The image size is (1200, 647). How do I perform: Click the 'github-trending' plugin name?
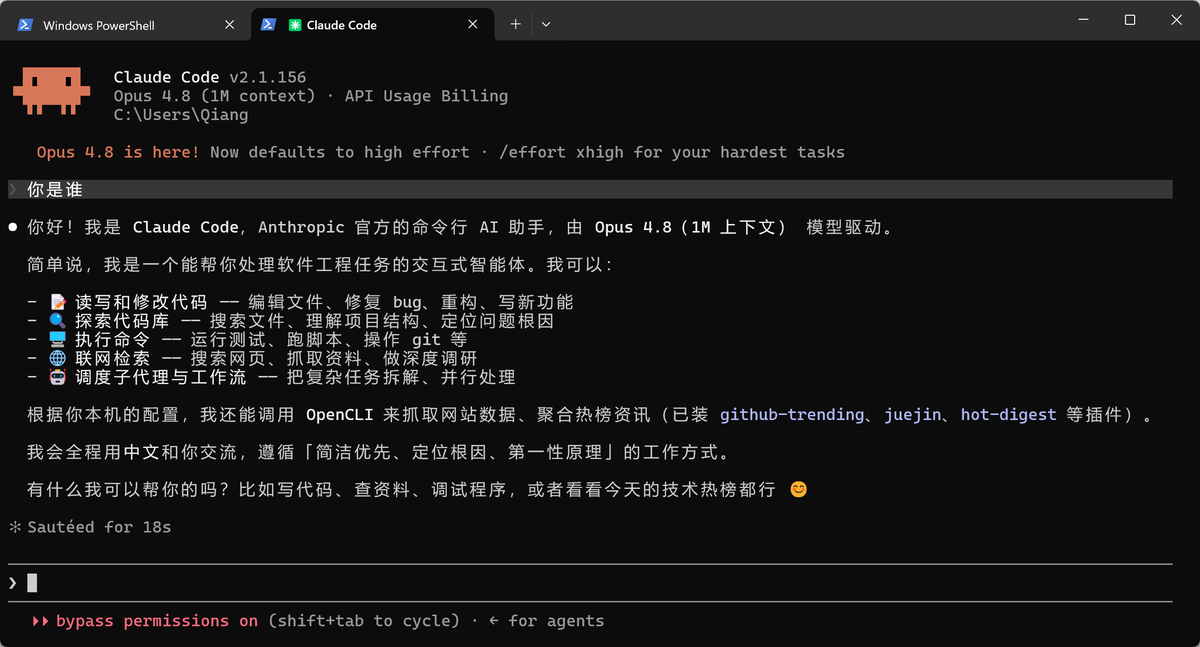point(792,414)
